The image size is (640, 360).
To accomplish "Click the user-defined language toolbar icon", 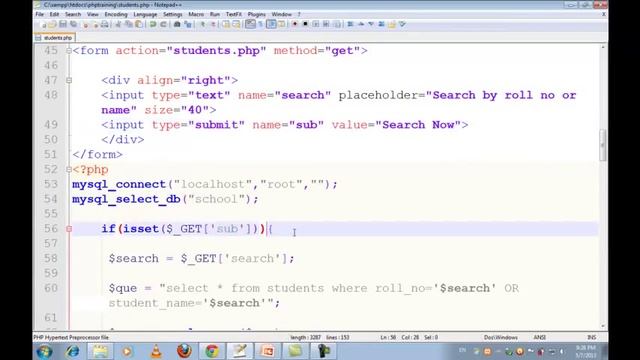I will point(282,24).
